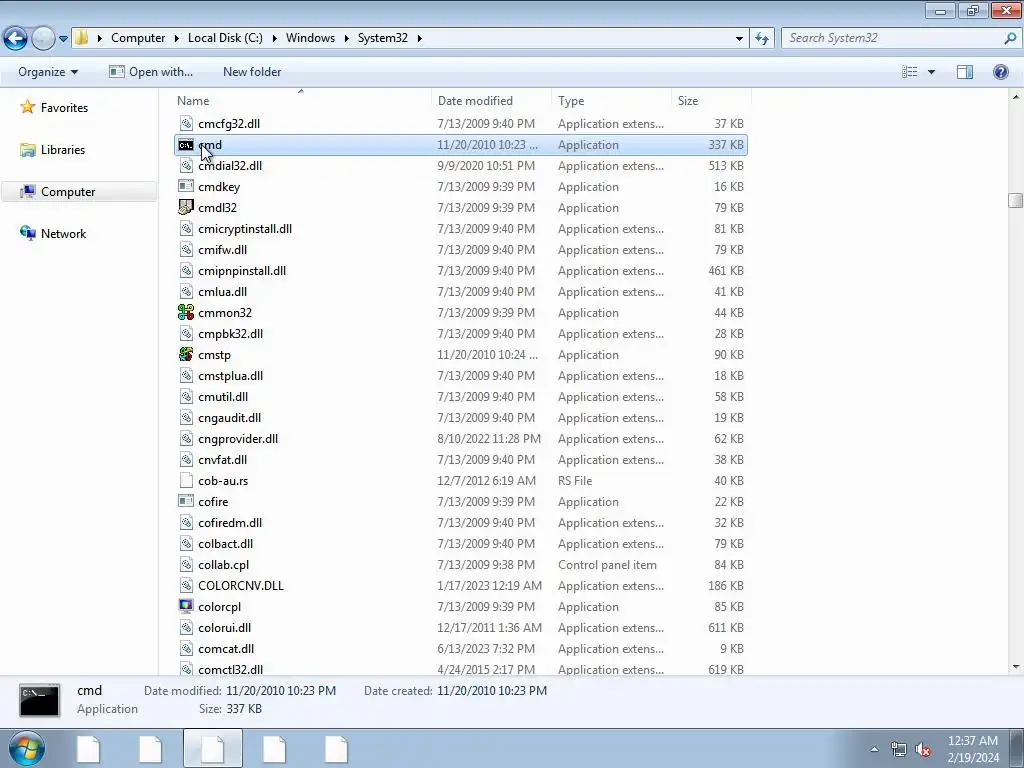Click the magnifier search icon
The image size is (1024, 768).
point(1010,38)
